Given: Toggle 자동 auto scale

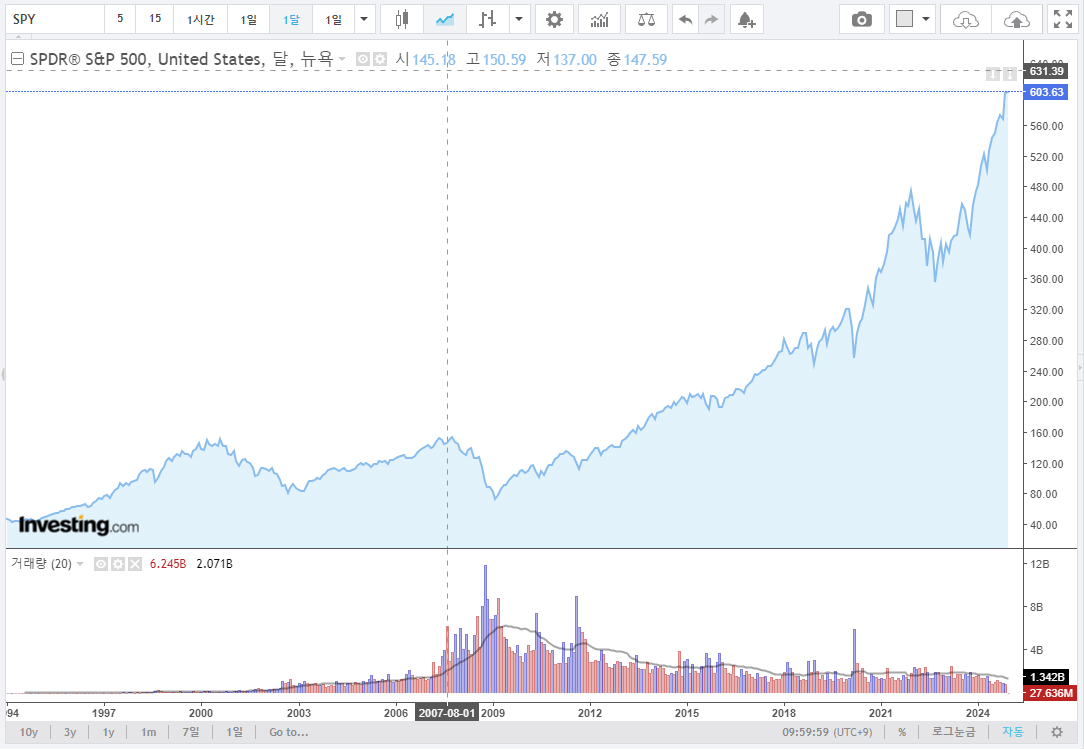Looking at the screenshot, I should [x=1013, y=732].
